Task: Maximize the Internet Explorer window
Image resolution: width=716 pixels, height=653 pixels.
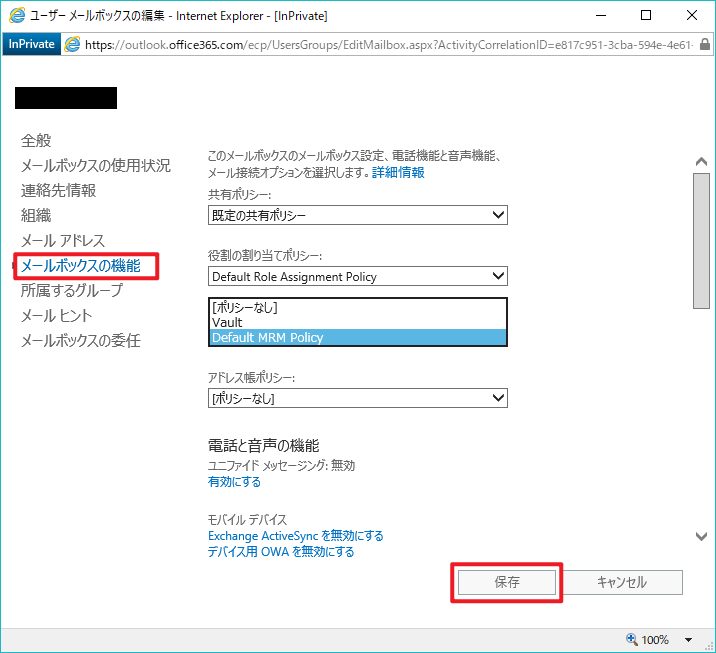Action: 646,16
